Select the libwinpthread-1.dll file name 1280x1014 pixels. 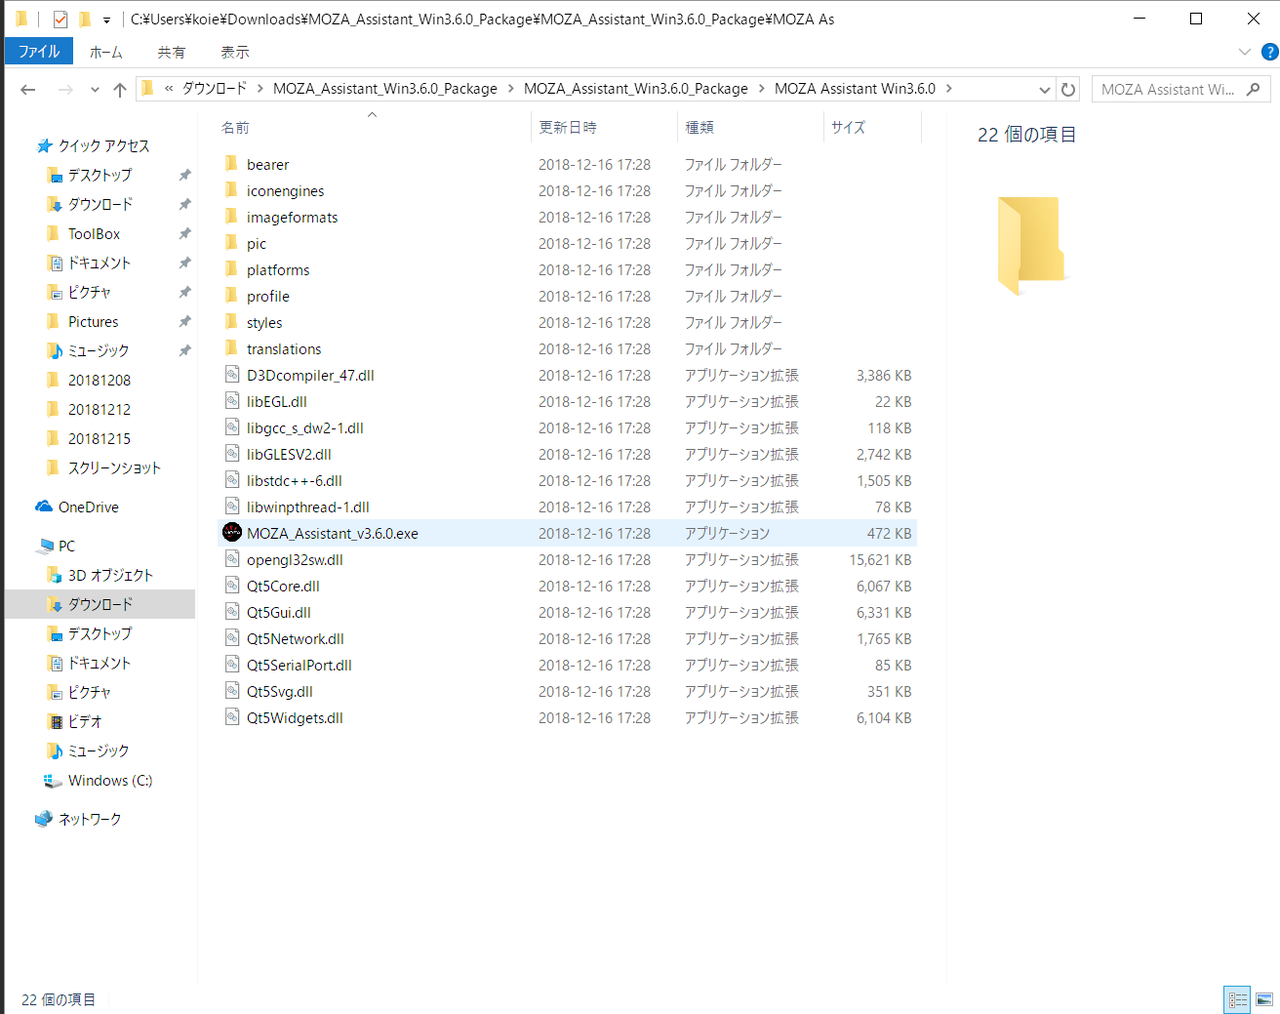point(308,507)
